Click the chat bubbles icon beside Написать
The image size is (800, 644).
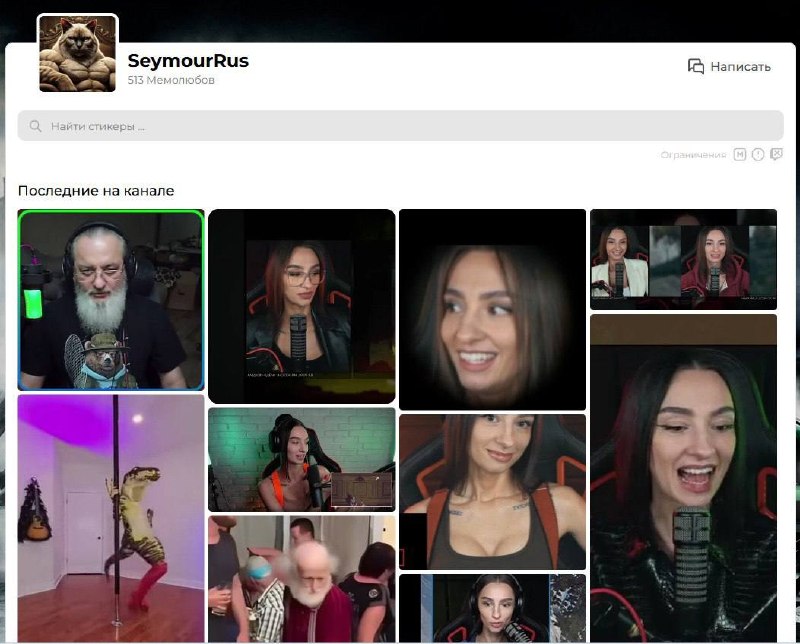tap(695, 66)
